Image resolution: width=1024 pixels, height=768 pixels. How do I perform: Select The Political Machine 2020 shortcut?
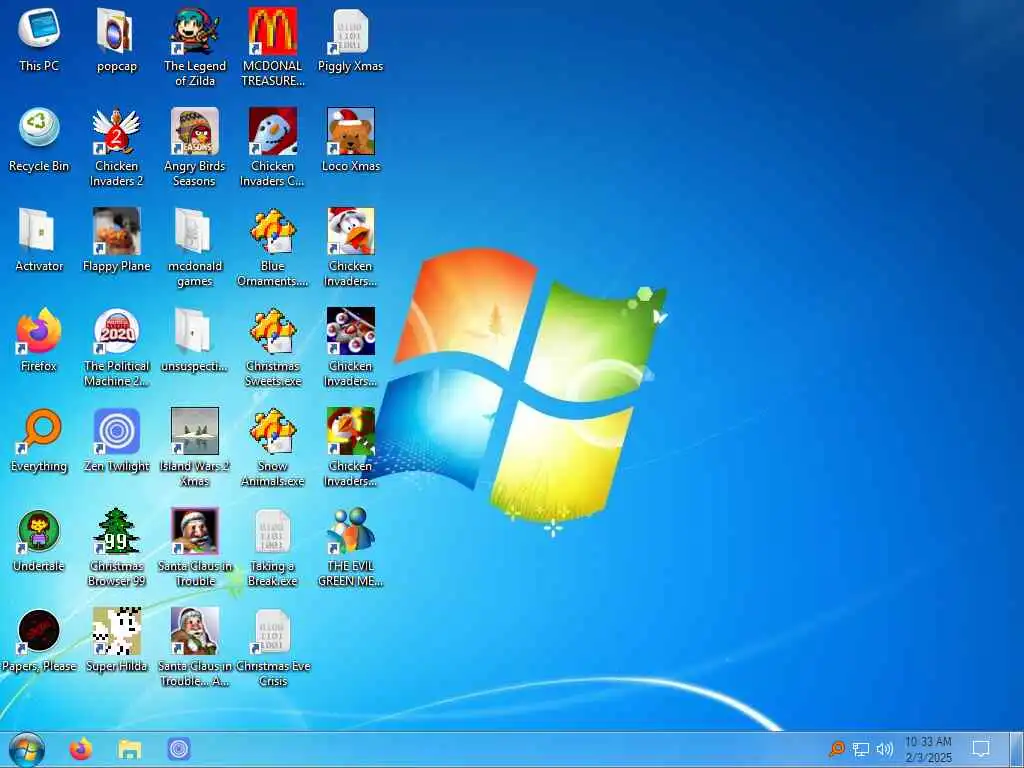(116, 347)
